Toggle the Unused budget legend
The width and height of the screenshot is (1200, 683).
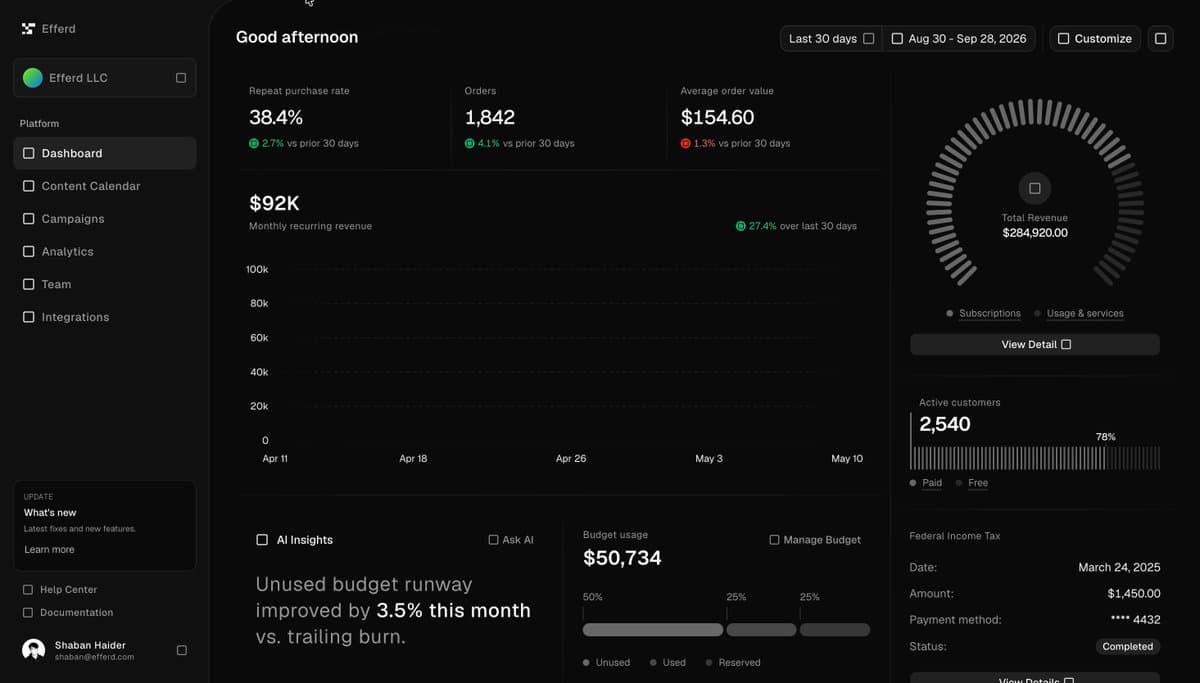[607, 662]
